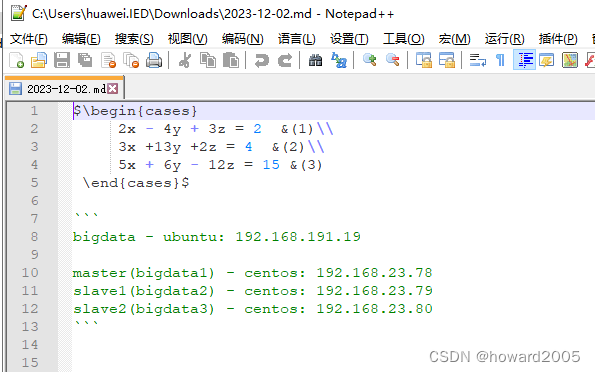The image size is (595, 372).
Task: Click the Save All toolbar icon
Action: (85, 60)
